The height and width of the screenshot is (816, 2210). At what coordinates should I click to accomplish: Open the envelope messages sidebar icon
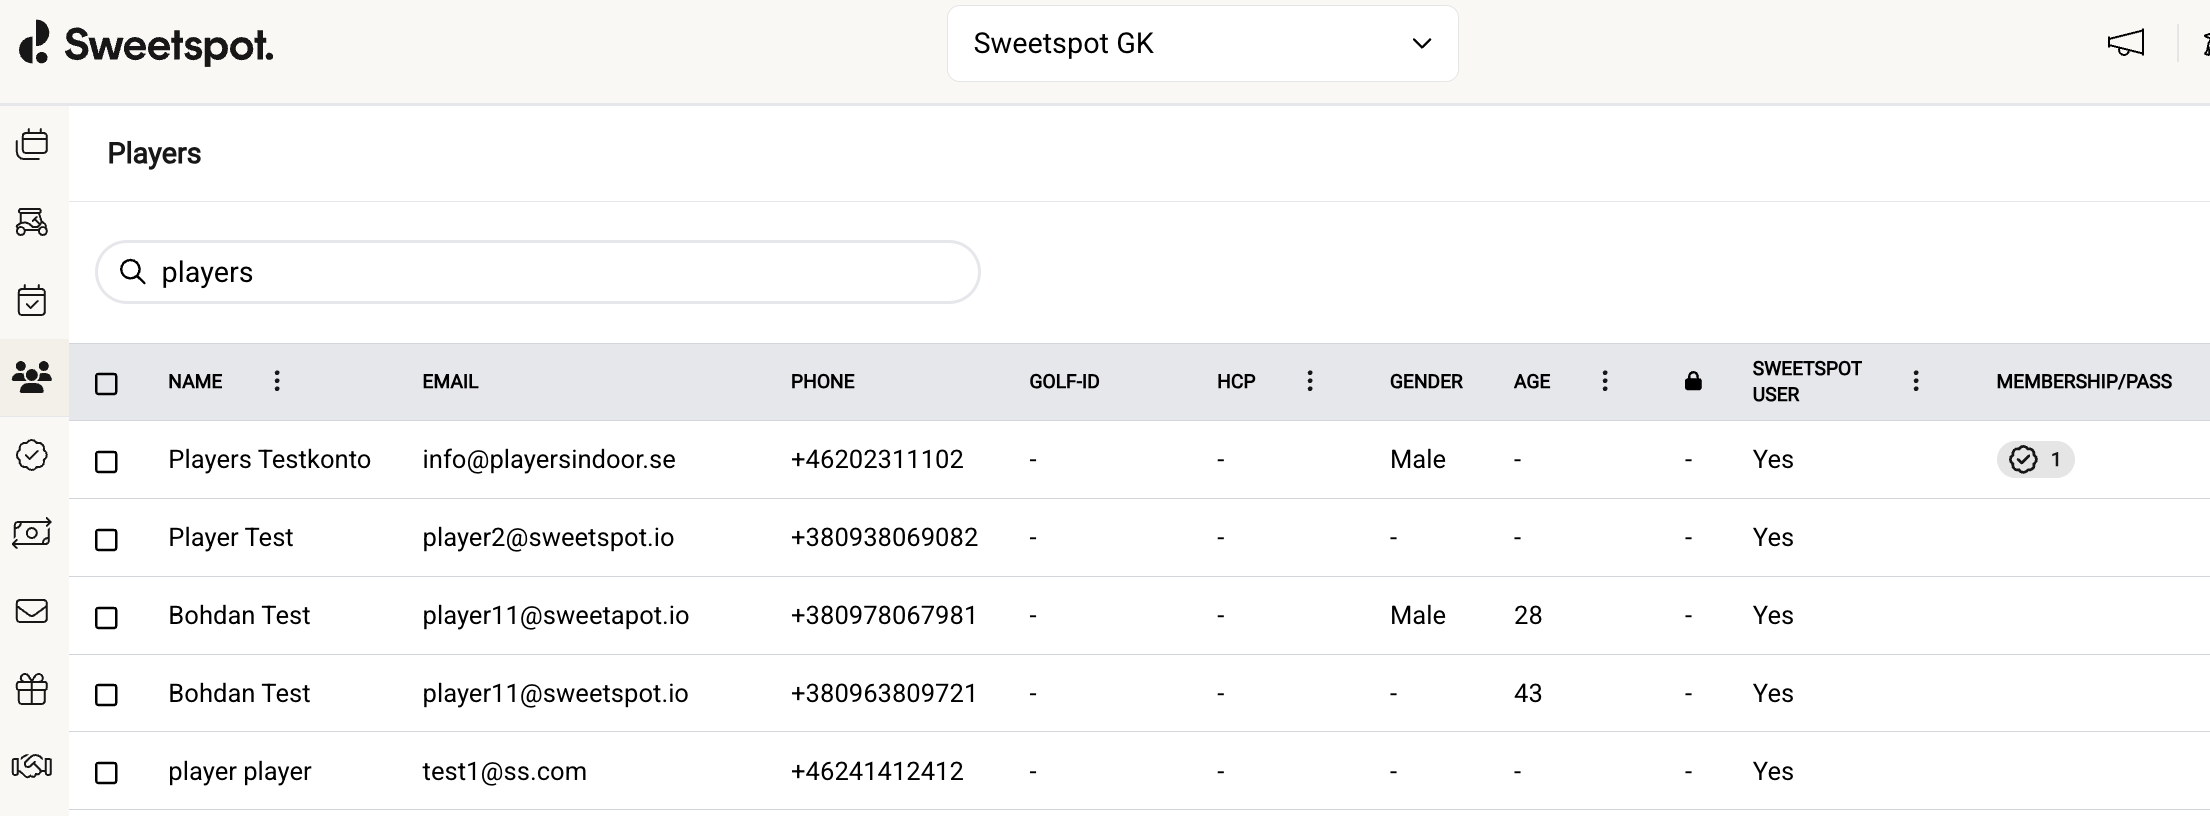click(x=32, y=611)
